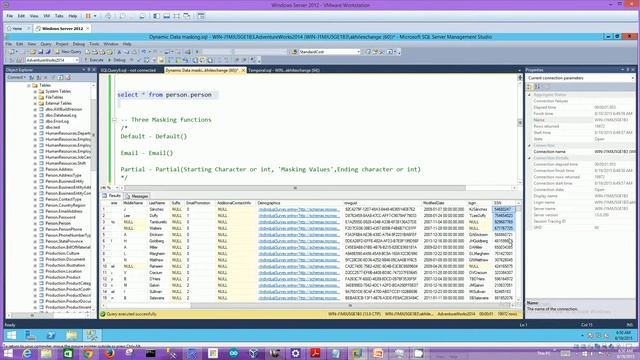
Task: Click VMware Unity mode icon
Action: coord(187,16)
